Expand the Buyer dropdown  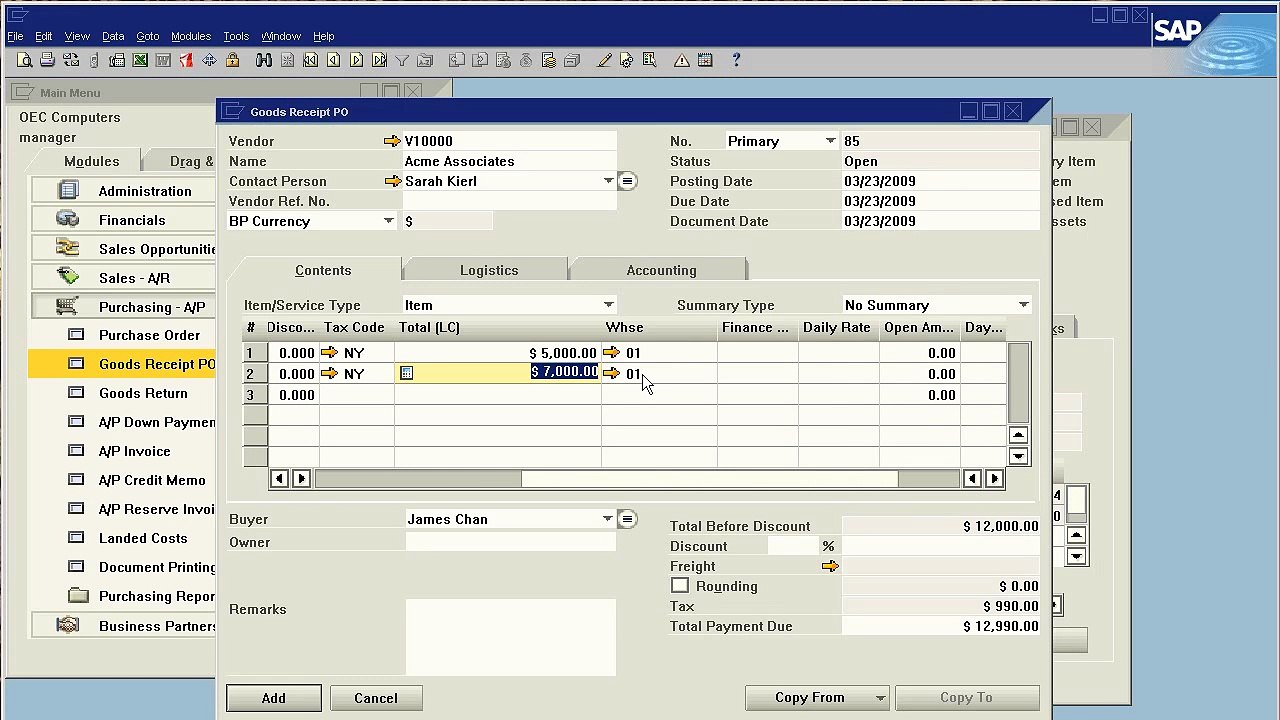607,519
